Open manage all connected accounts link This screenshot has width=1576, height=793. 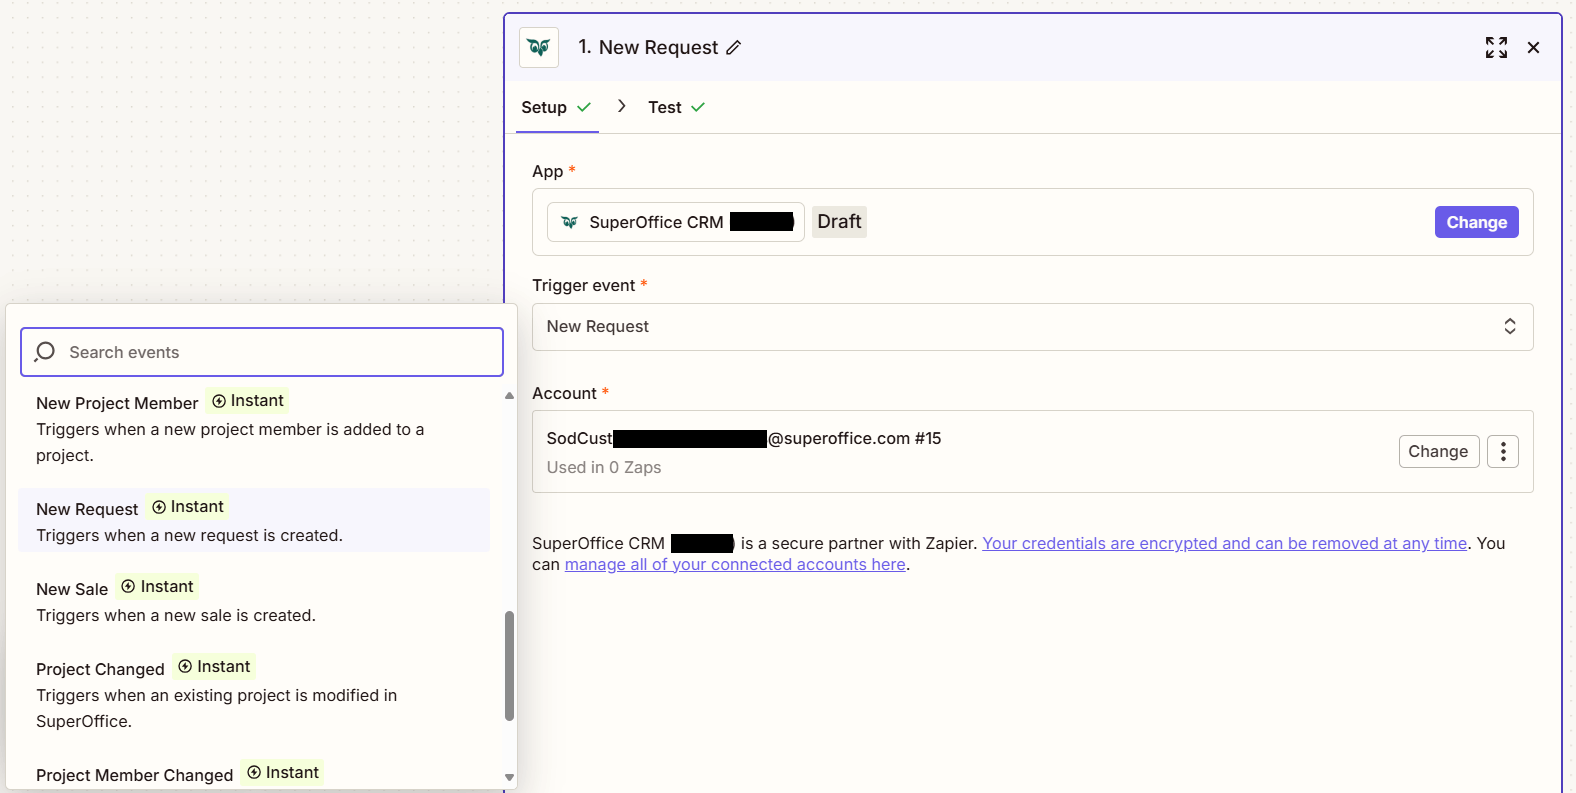point(735,564)
